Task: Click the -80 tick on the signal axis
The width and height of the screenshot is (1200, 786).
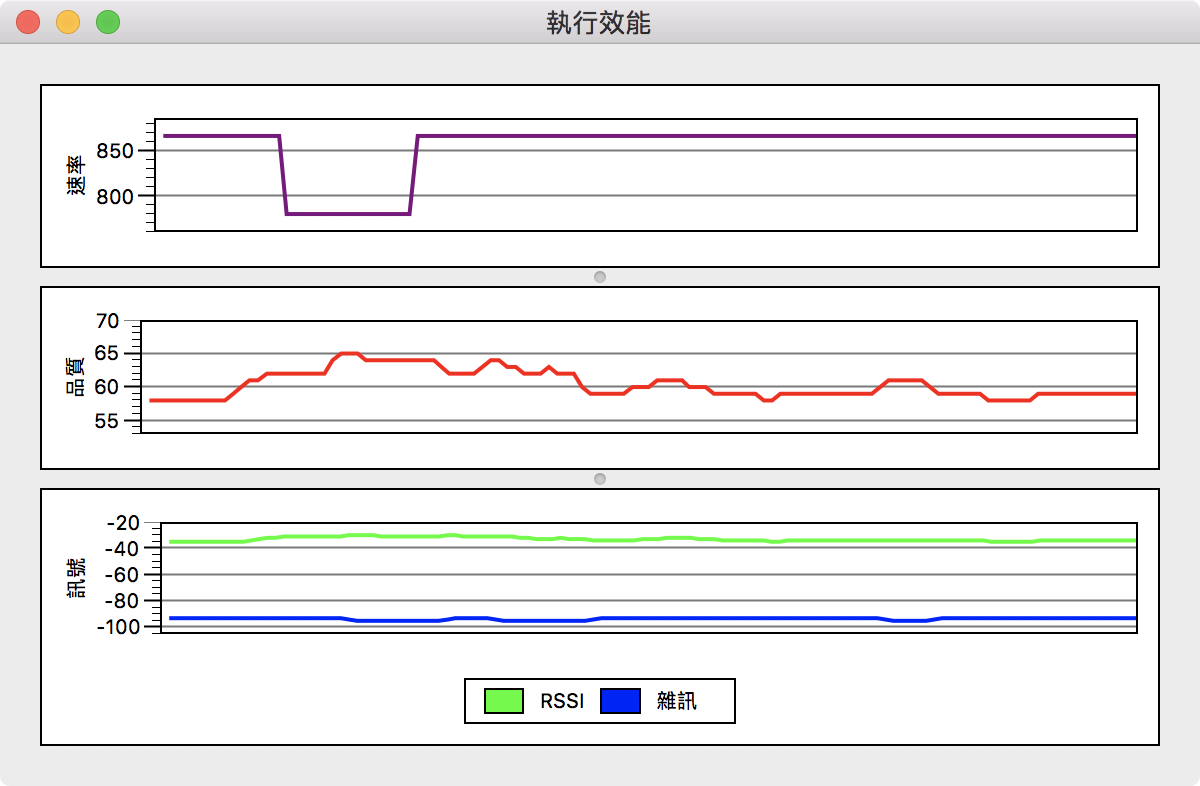Action: [123, 600]
